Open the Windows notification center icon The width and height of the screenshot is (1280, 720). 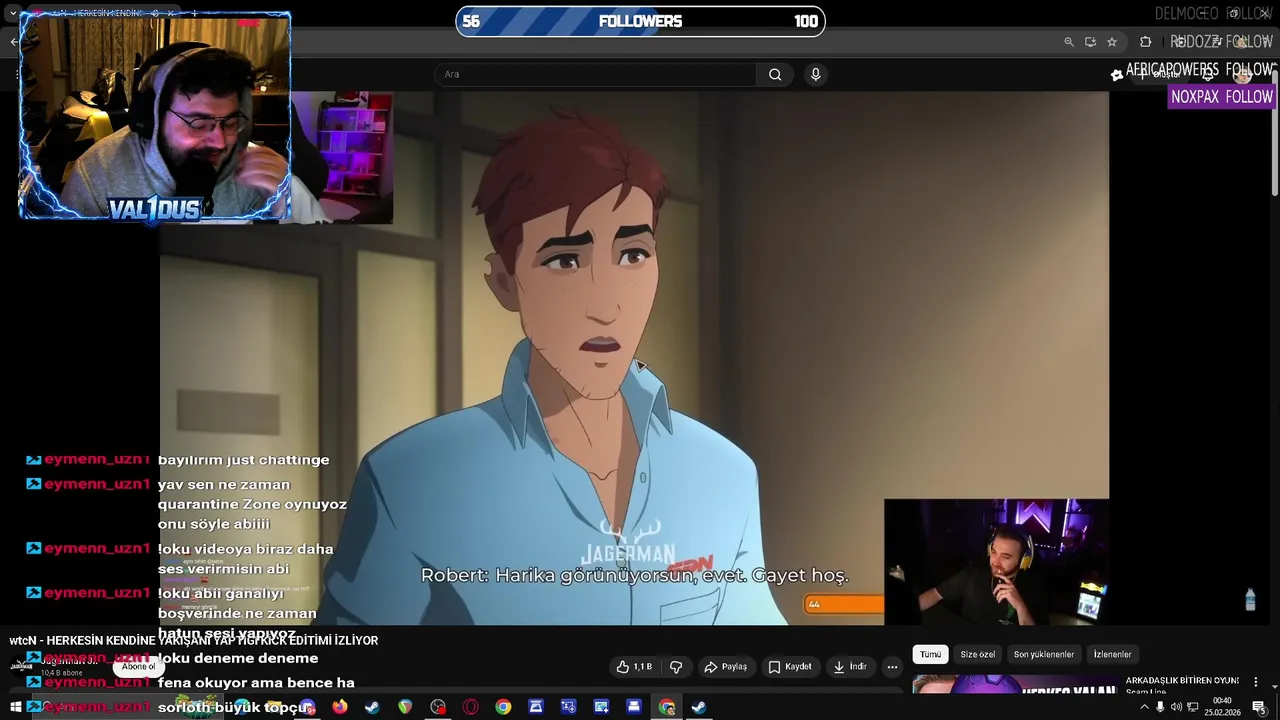(x=1259, y=707)
